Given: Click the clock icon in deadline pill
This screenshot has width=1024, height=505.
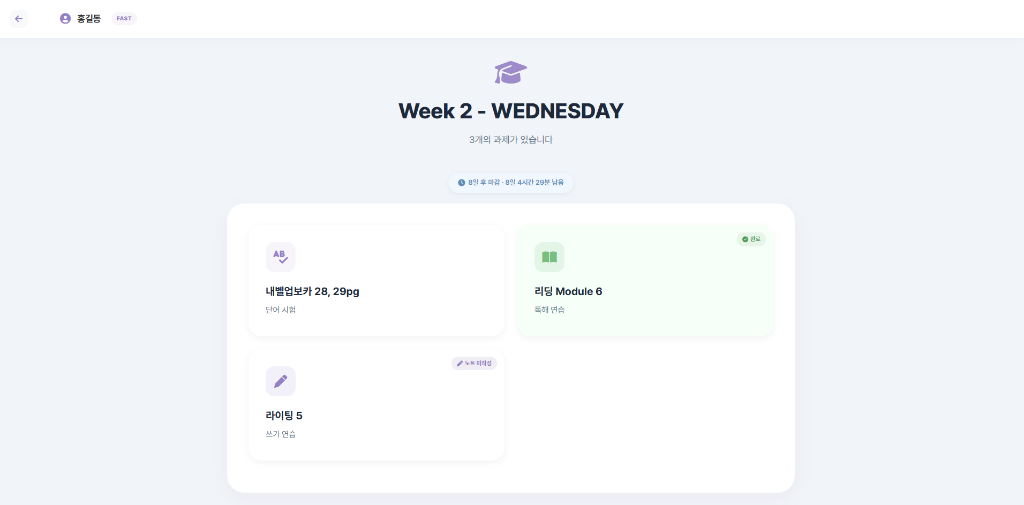Looking at the screenshot, I should click(x=461, y=183).
